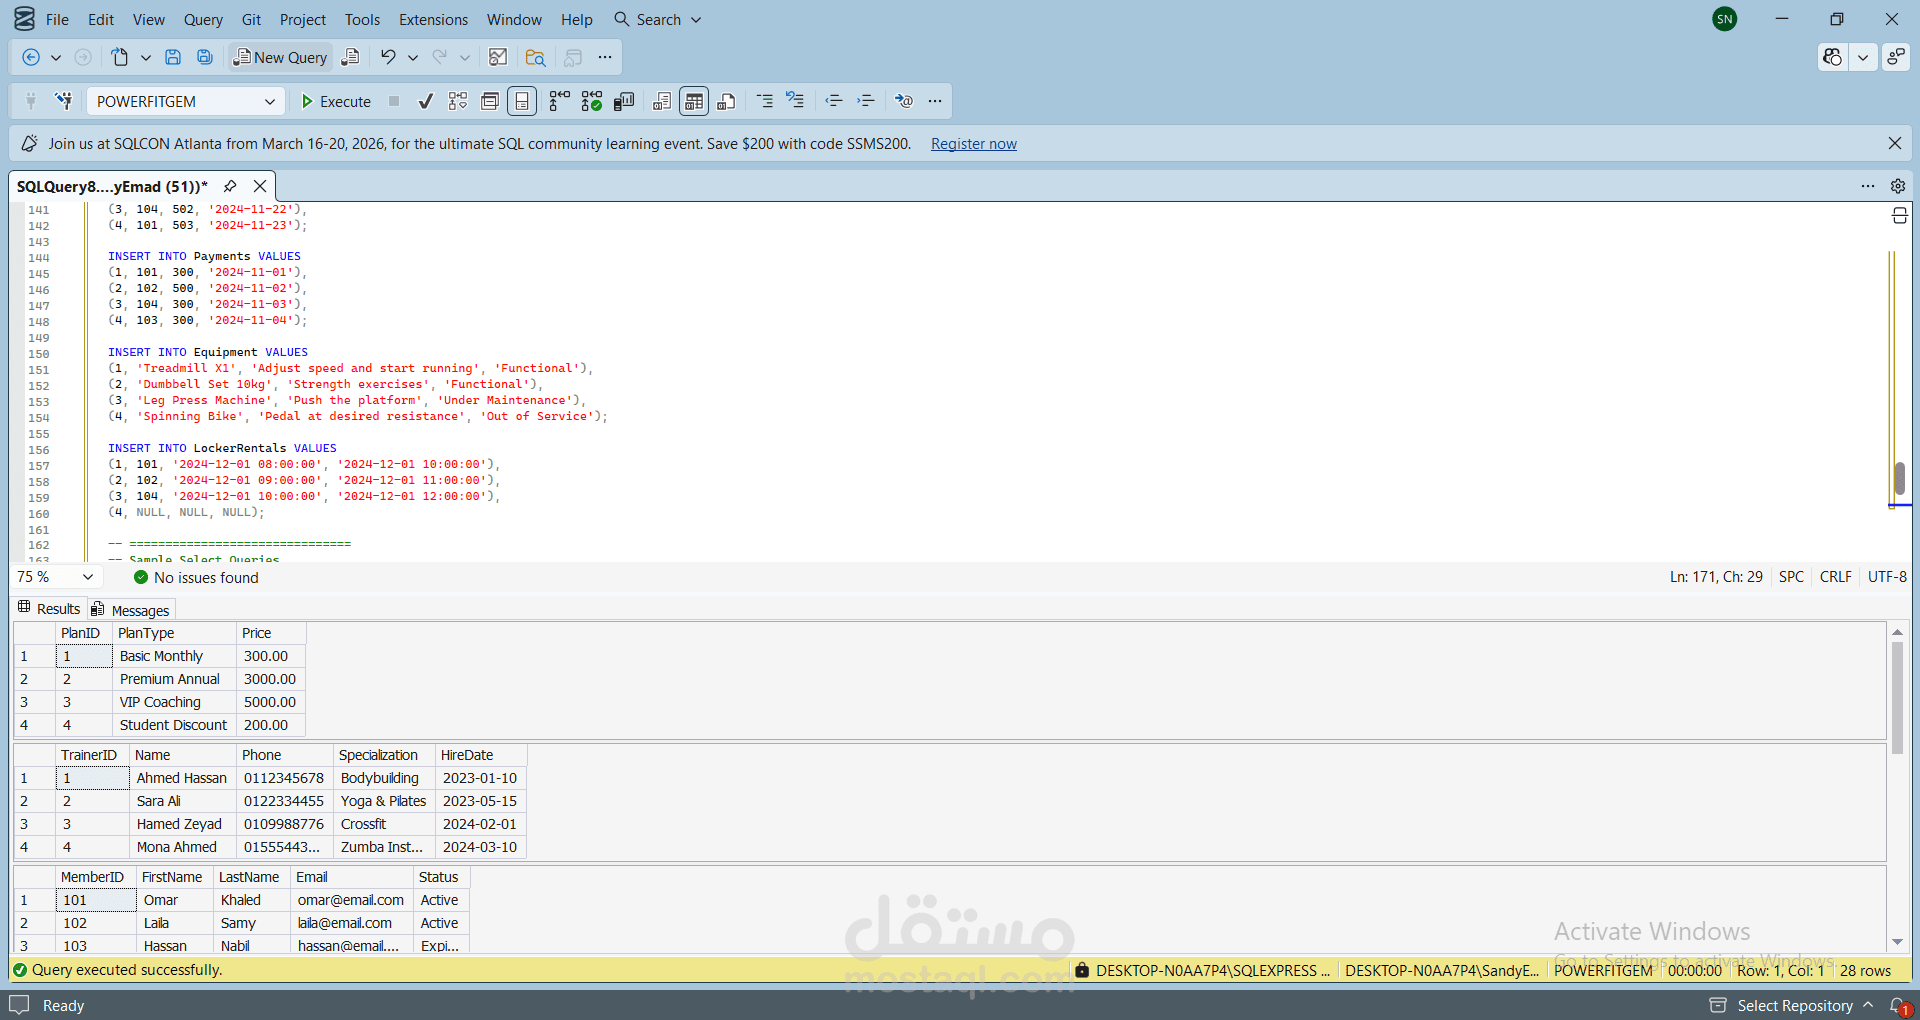Switch to the Messages tab

pyautogui.click(x=130, y=609)
